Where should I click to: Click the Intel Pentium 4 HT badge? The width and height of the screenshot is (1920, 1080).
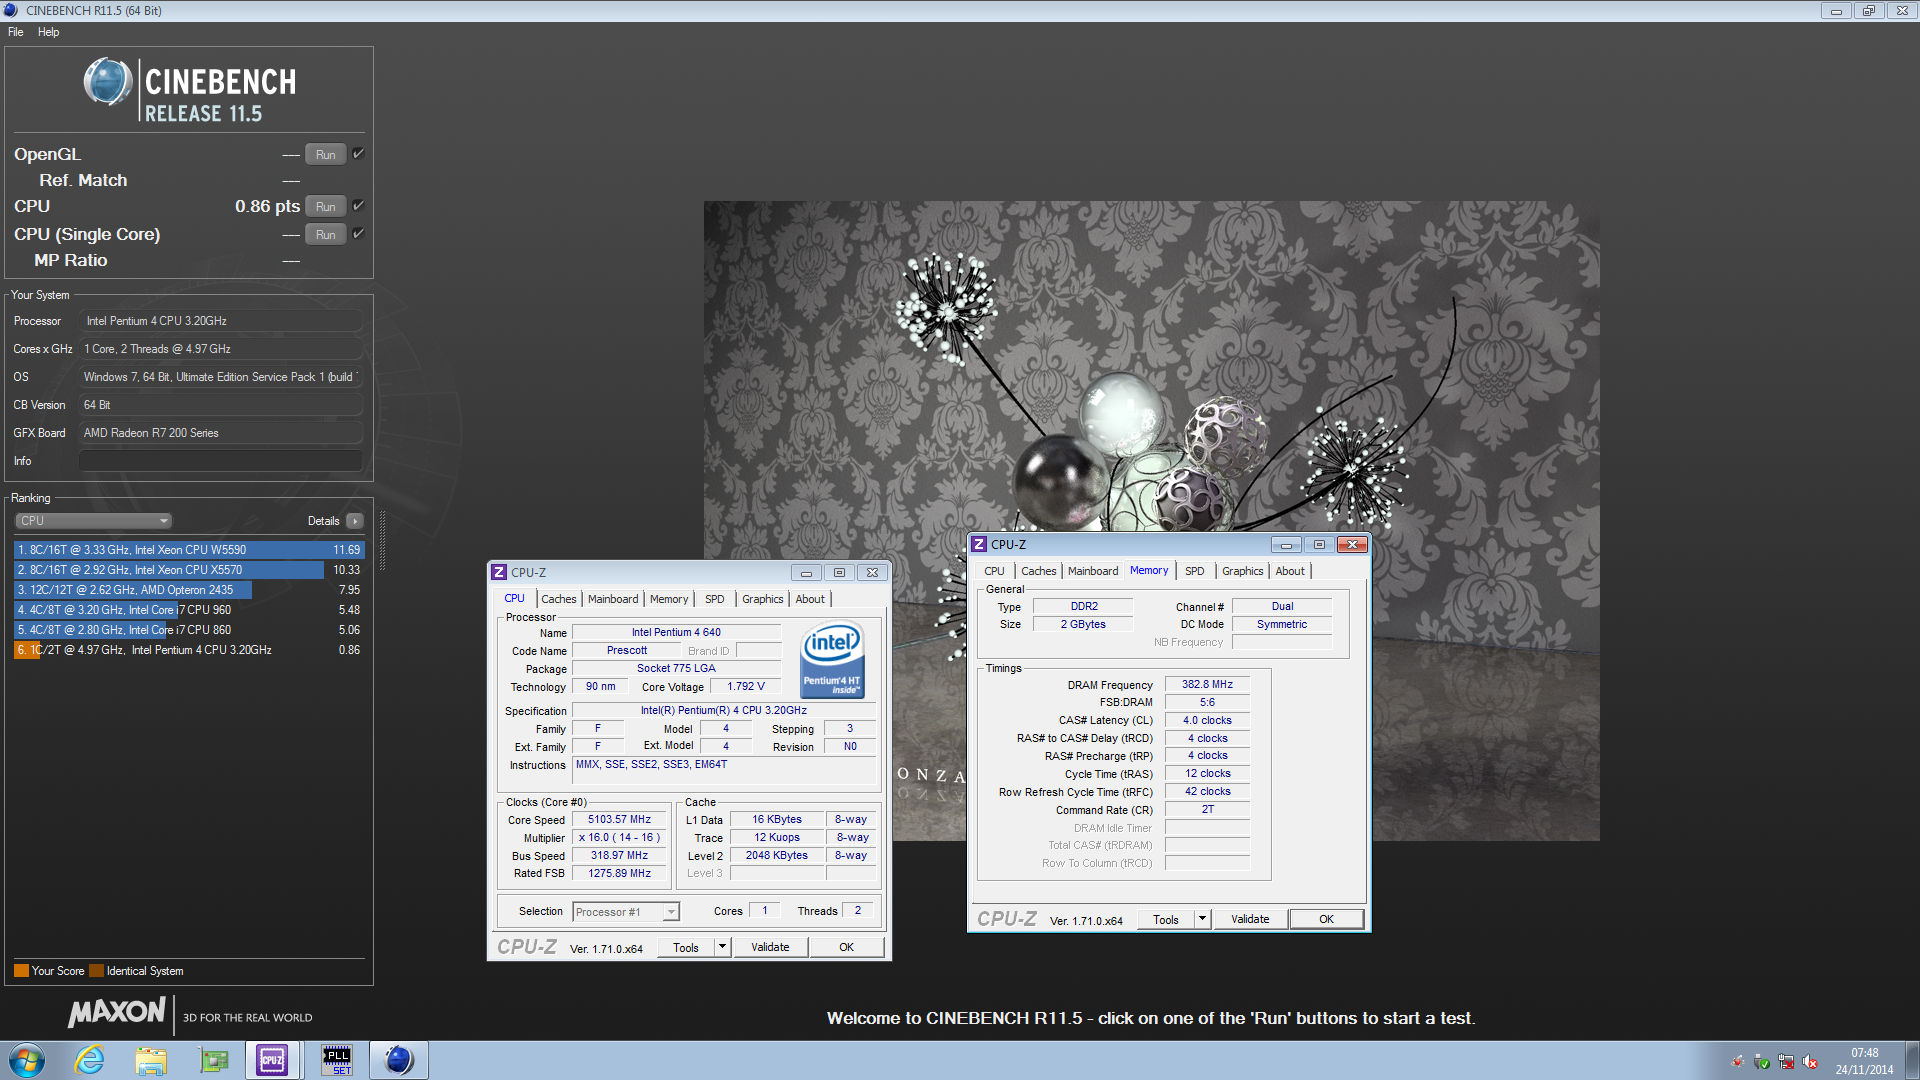click(x=832, y=659)
